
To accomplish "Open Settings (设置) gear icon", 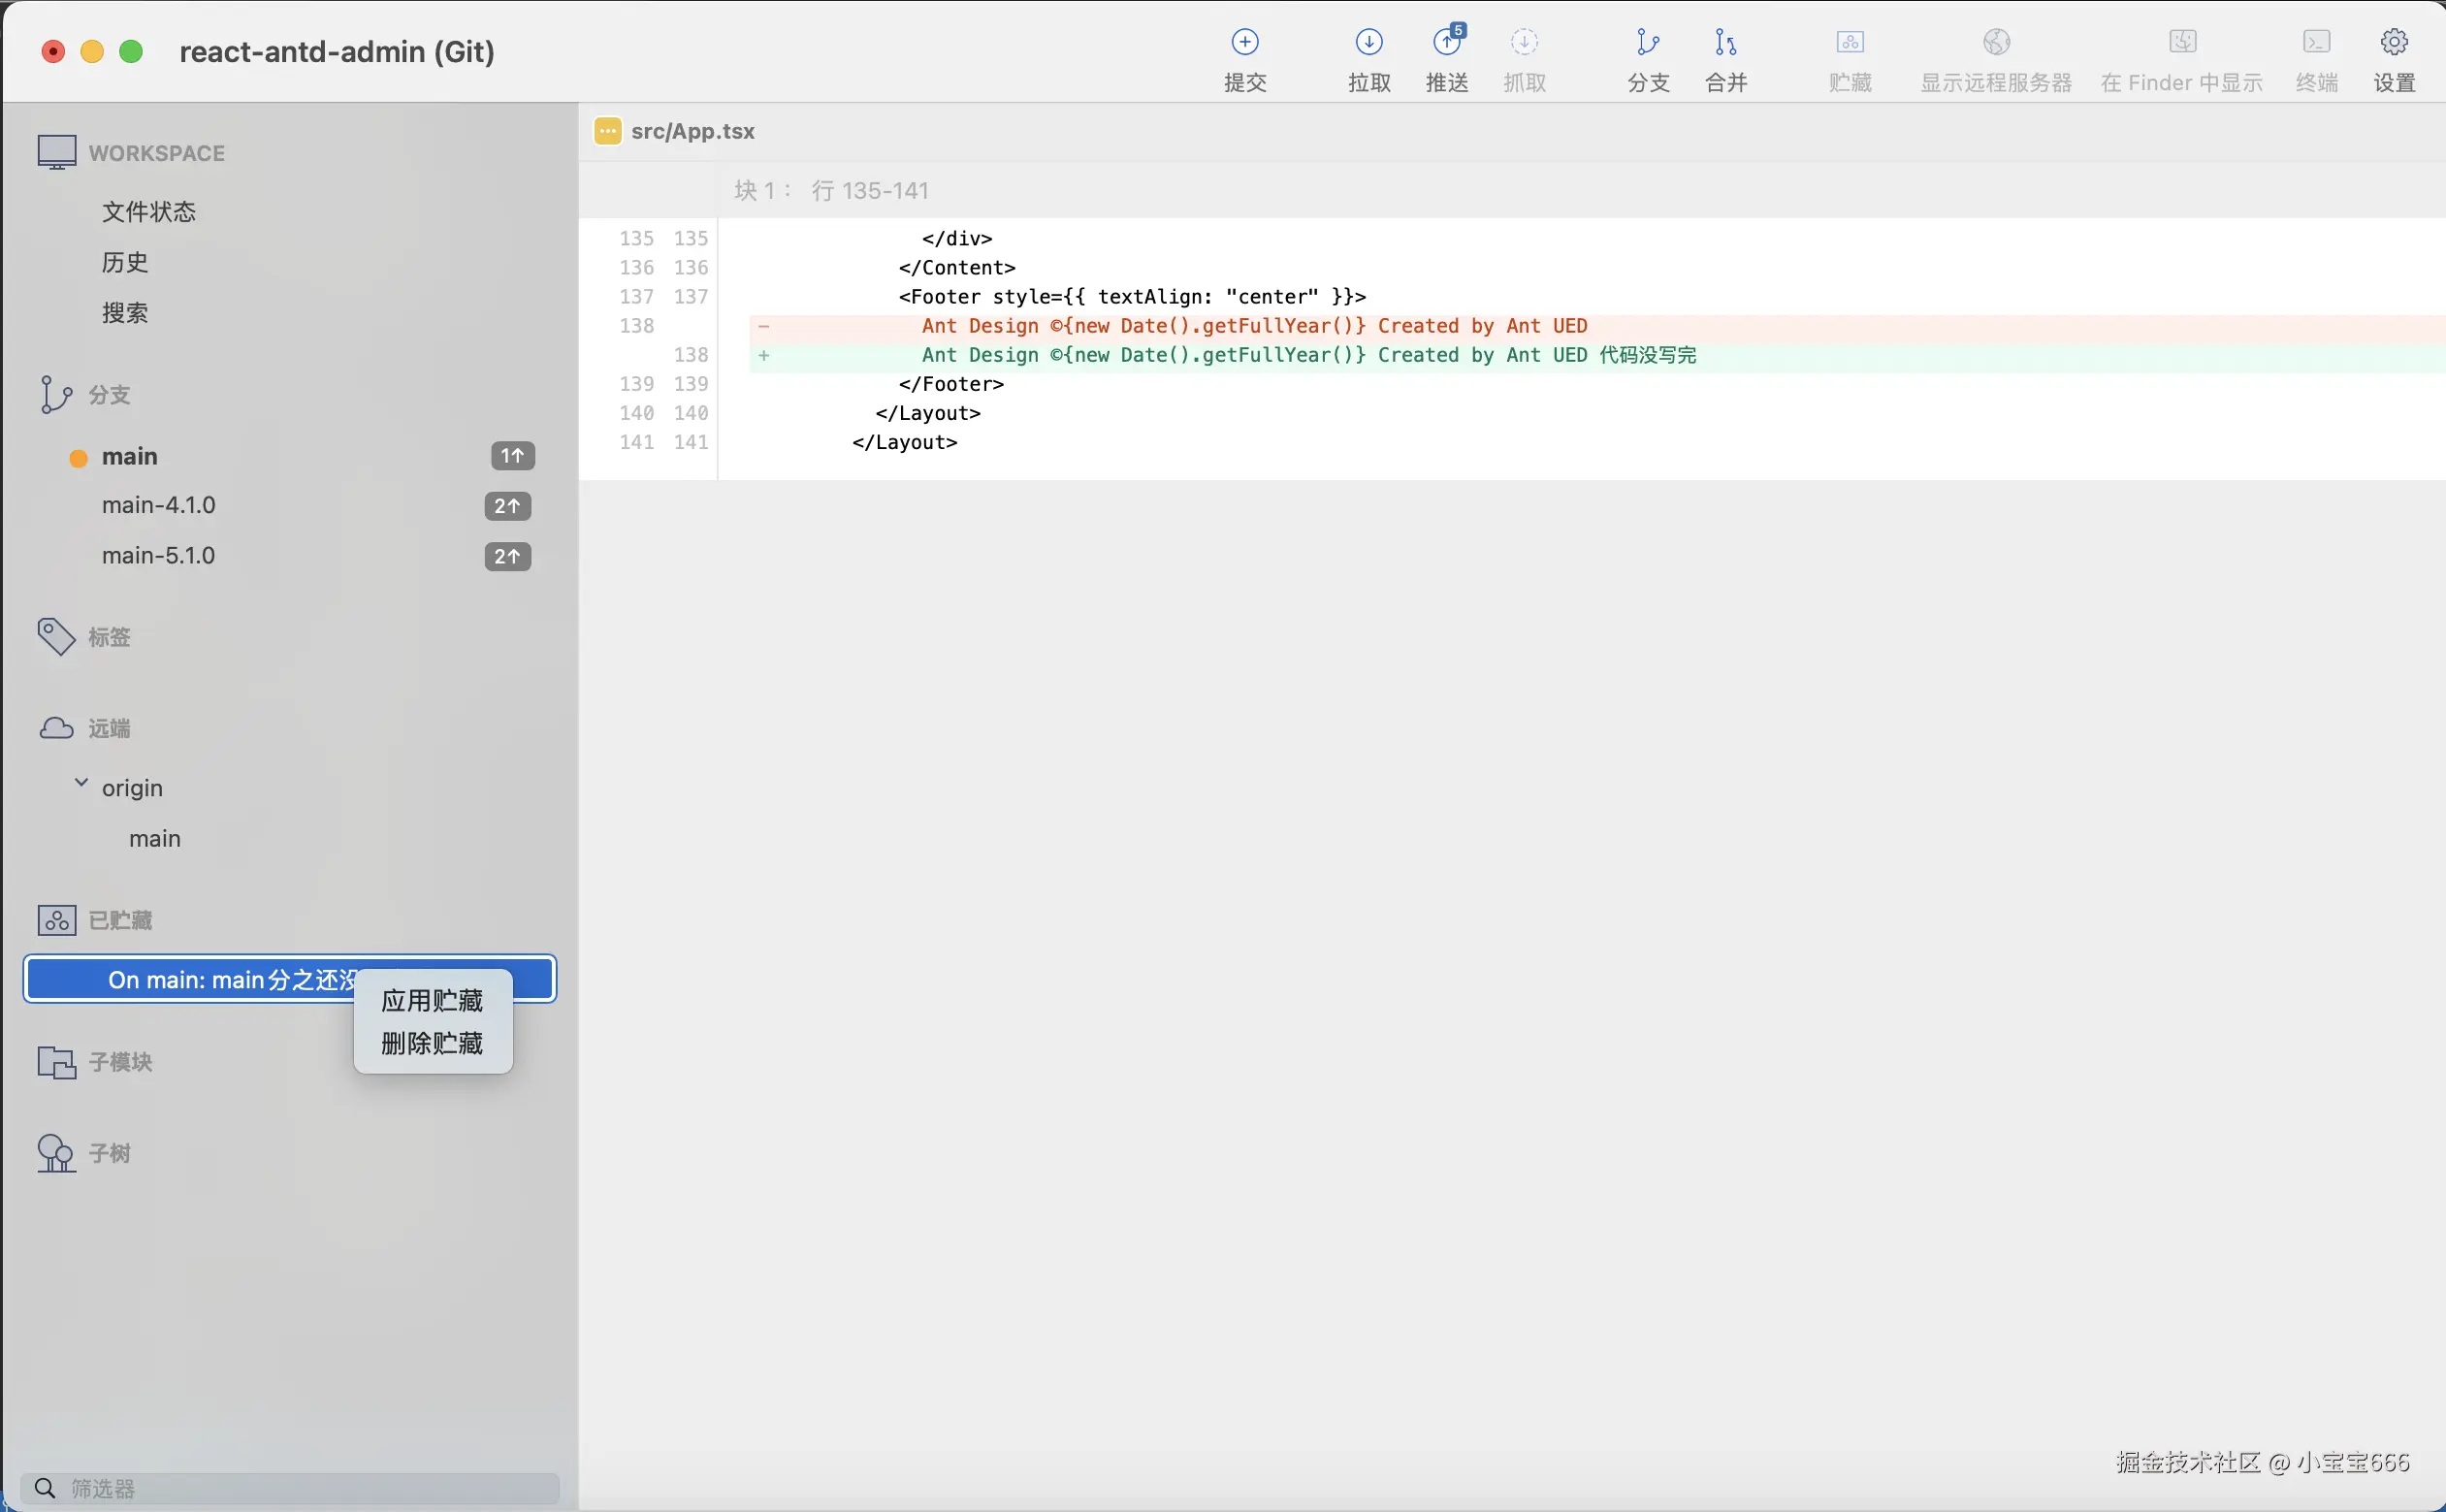I will click(2394, 43).
